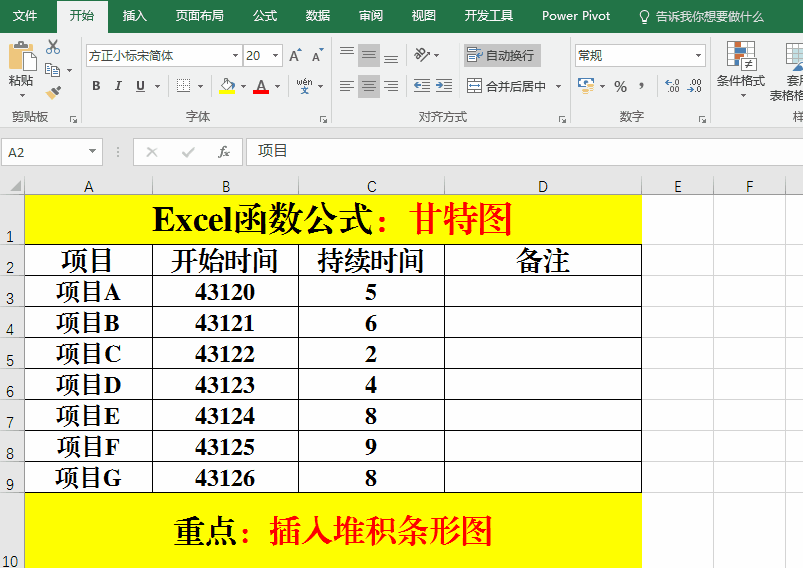The width and height of the screenshot is (803, 568).
Task: Select the Format Painter brush
Action: click(53, 93)
